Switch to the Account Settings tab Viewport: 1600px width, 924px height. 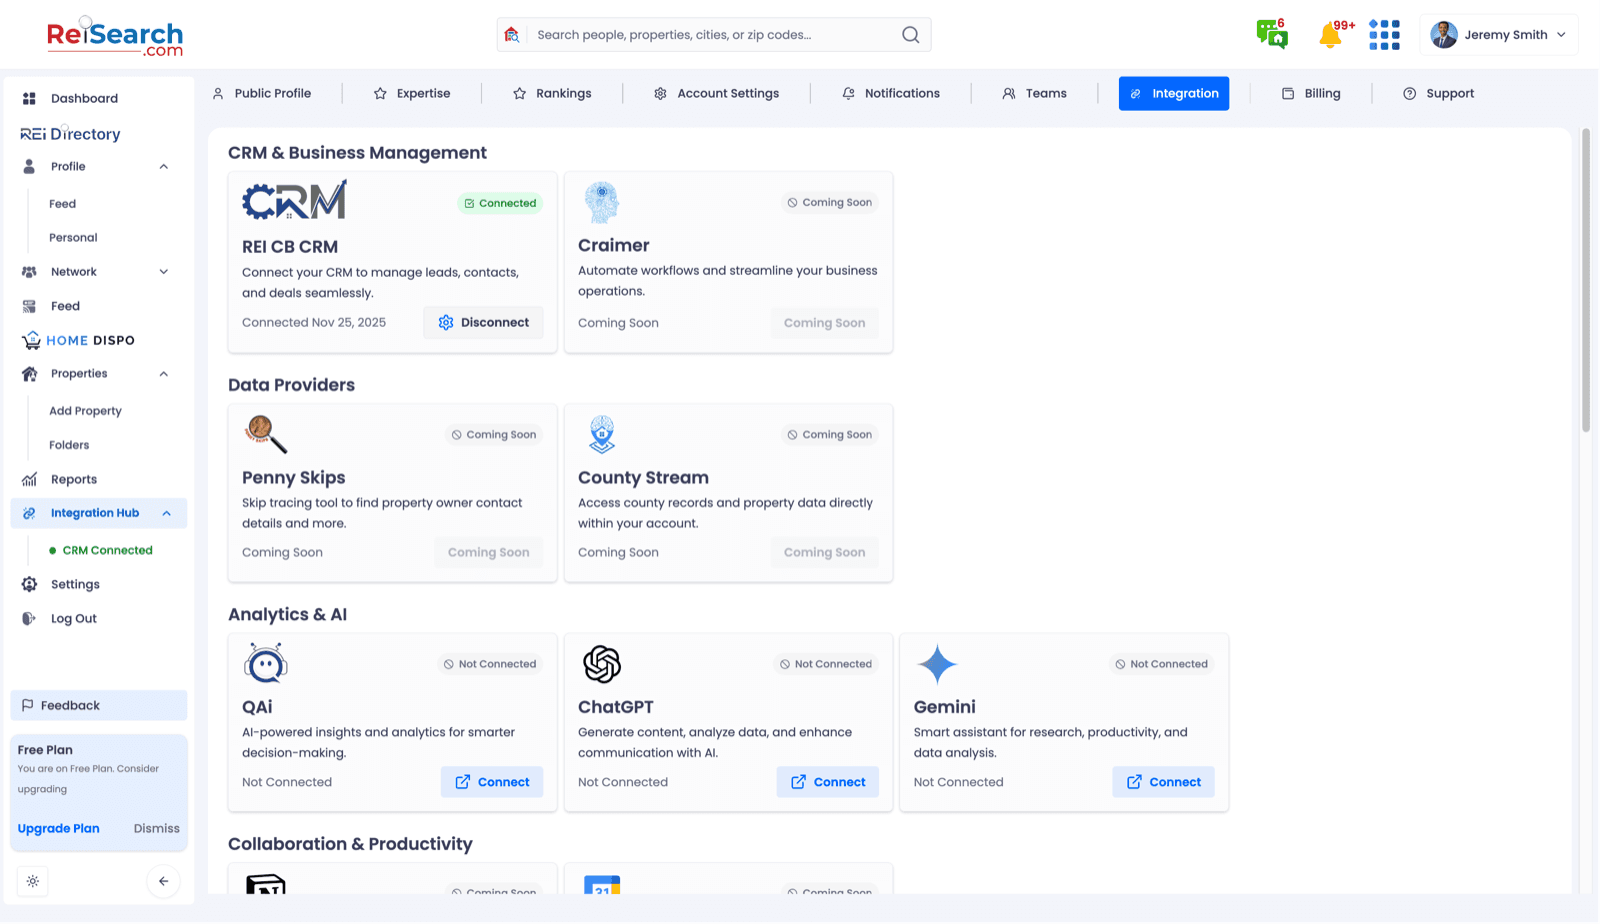point(716,93)
